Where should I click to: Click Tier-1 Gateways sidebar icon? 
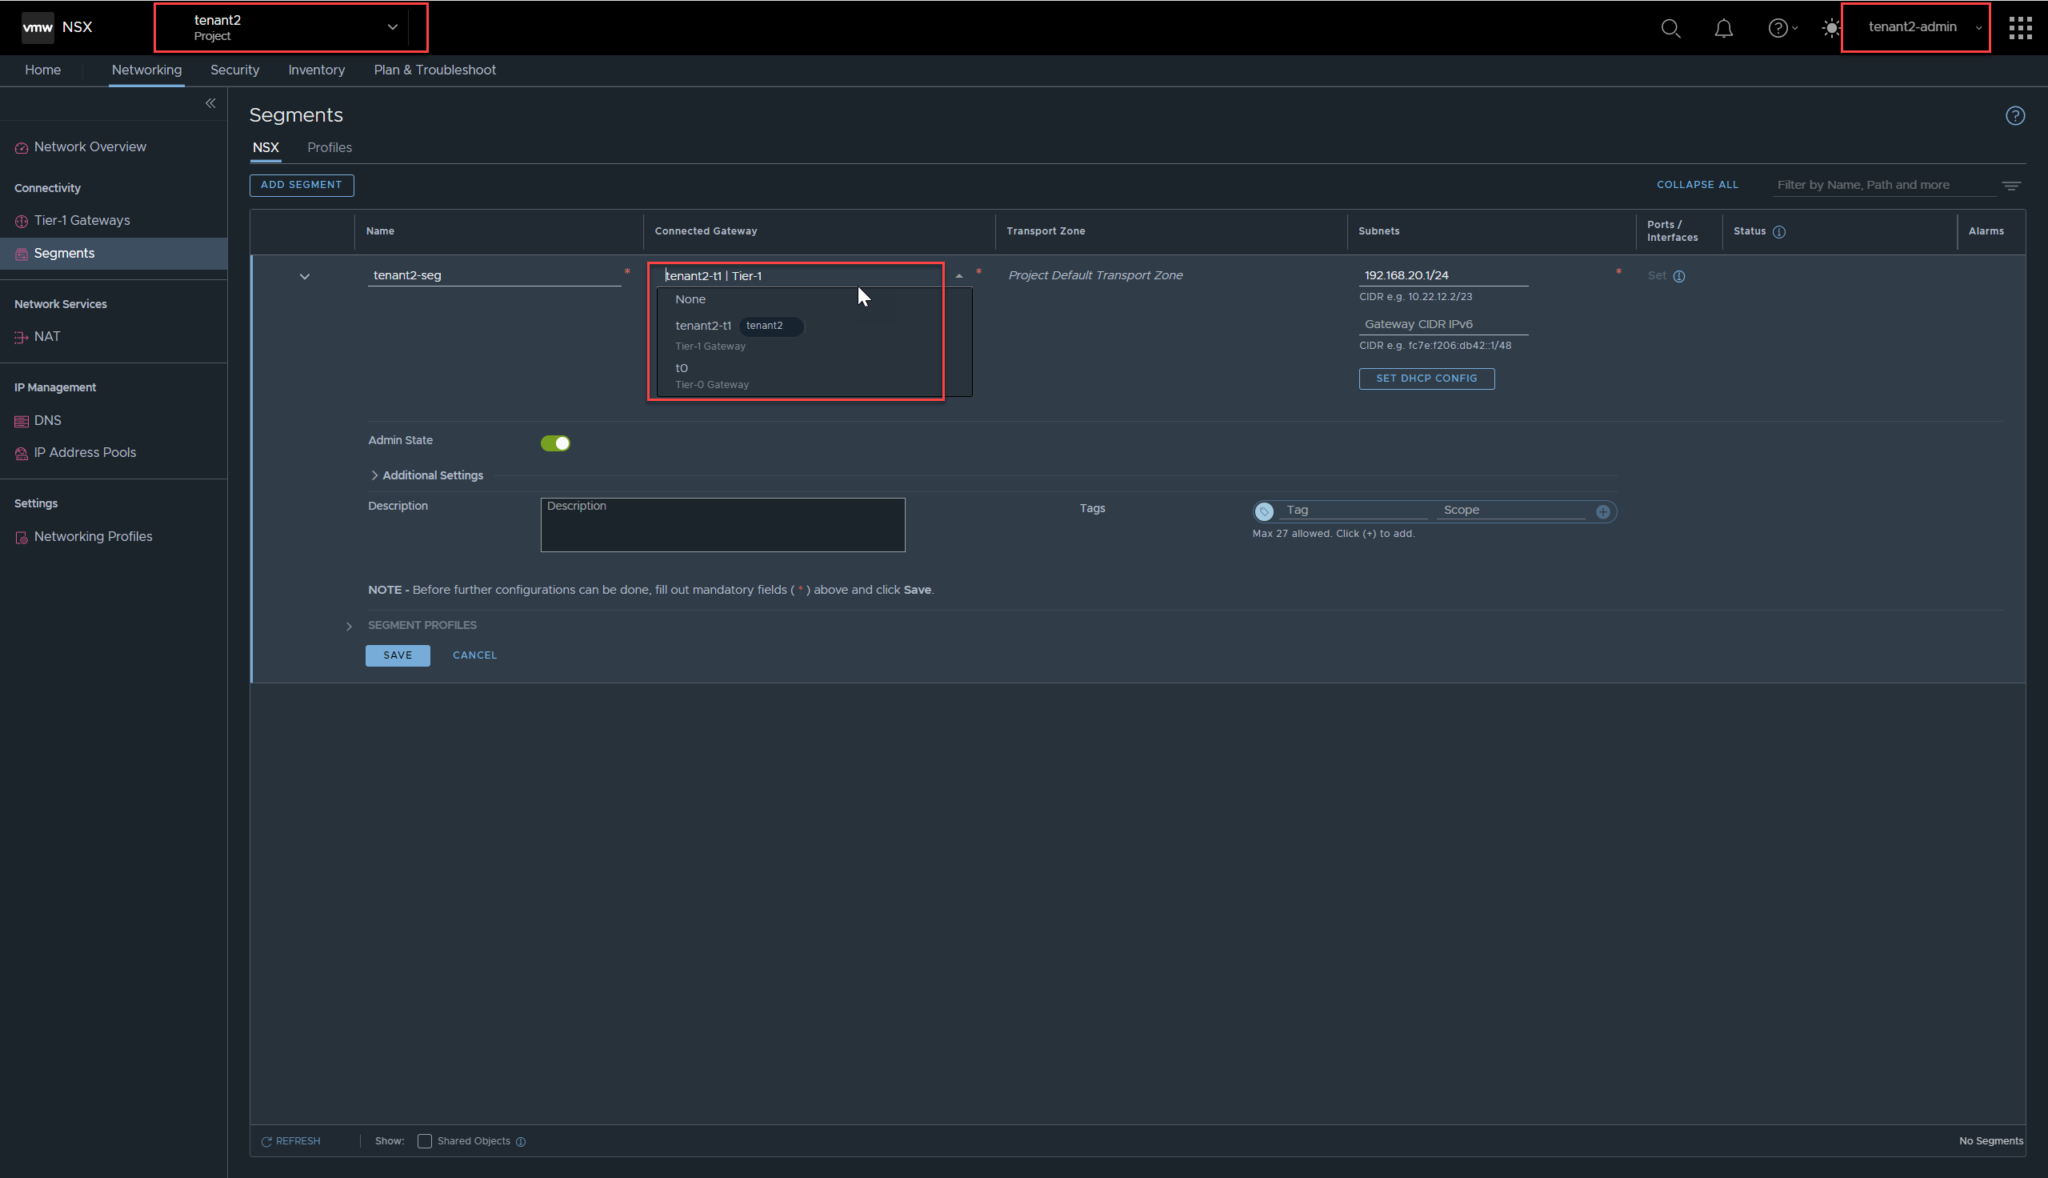(21, 221)
